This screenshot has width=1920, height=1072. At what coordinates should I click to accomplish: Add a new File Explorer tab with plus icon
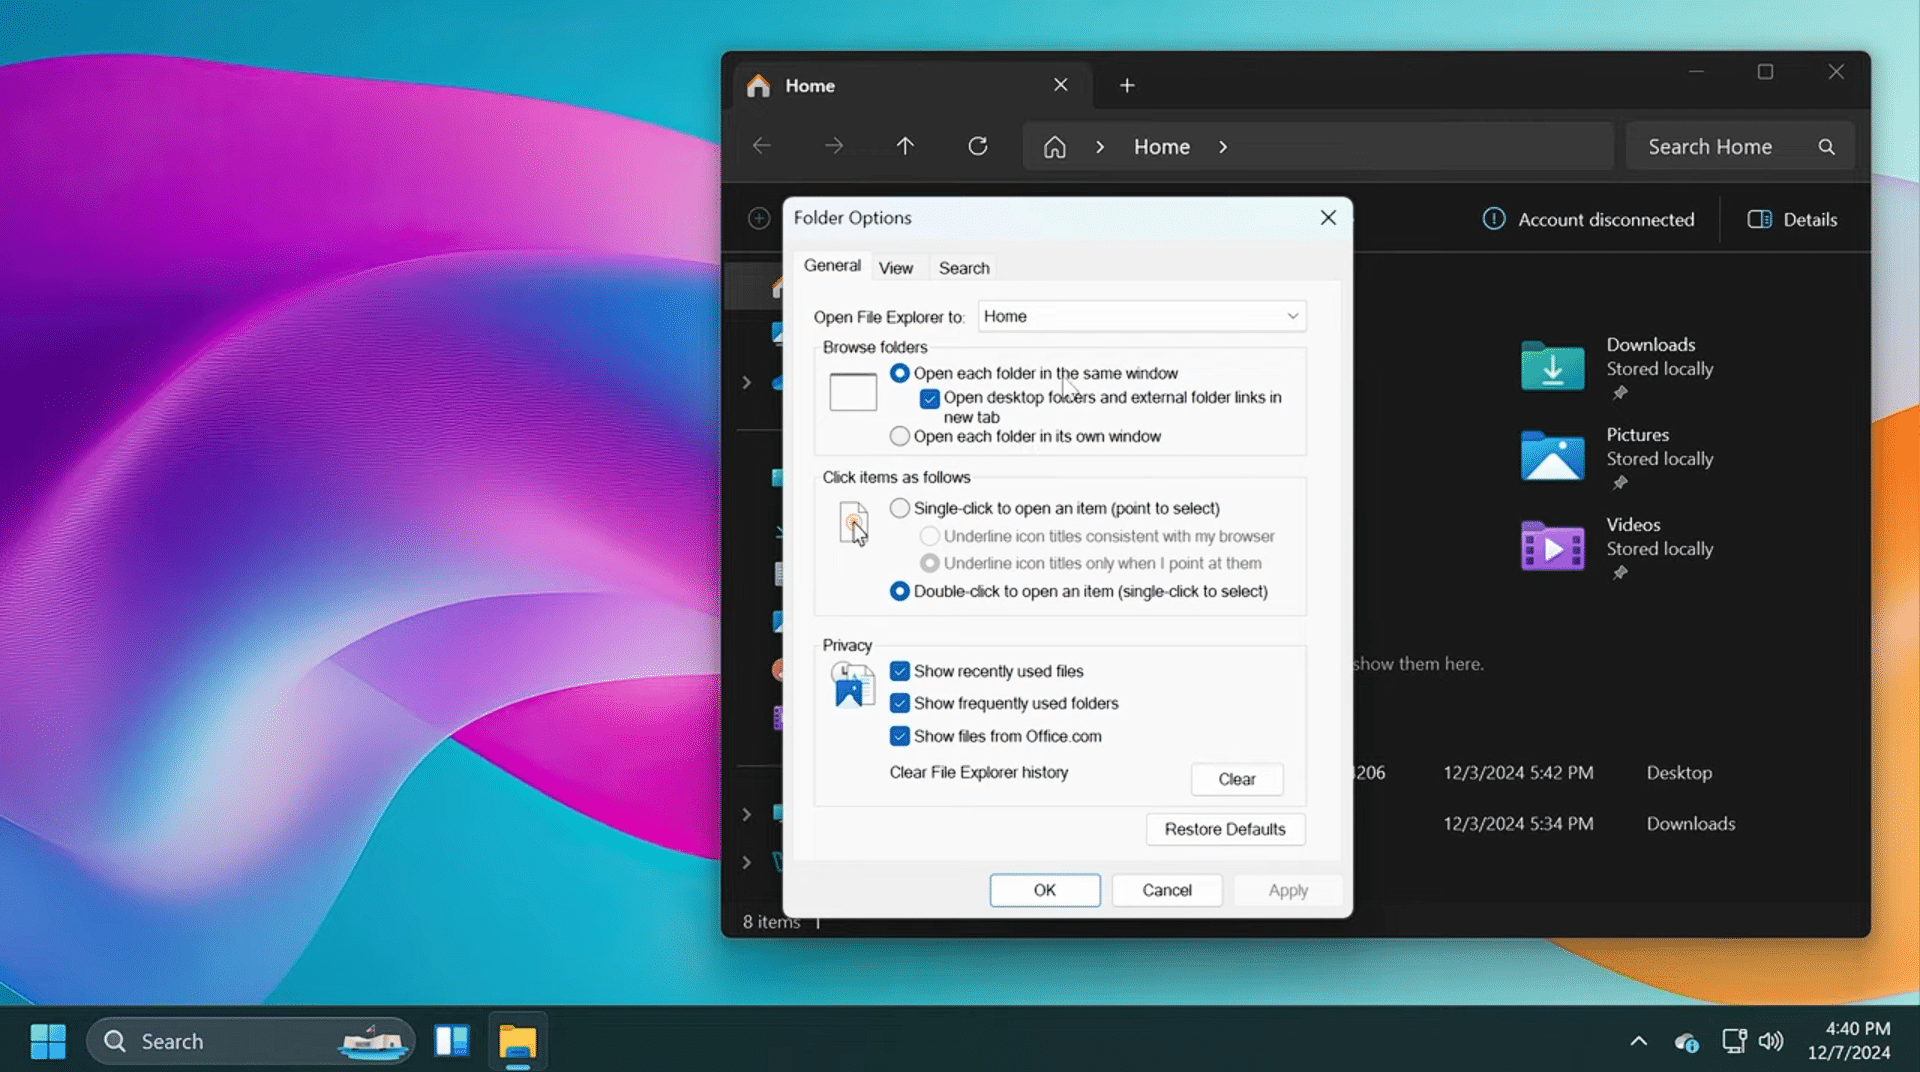[x=1127, y=86]
